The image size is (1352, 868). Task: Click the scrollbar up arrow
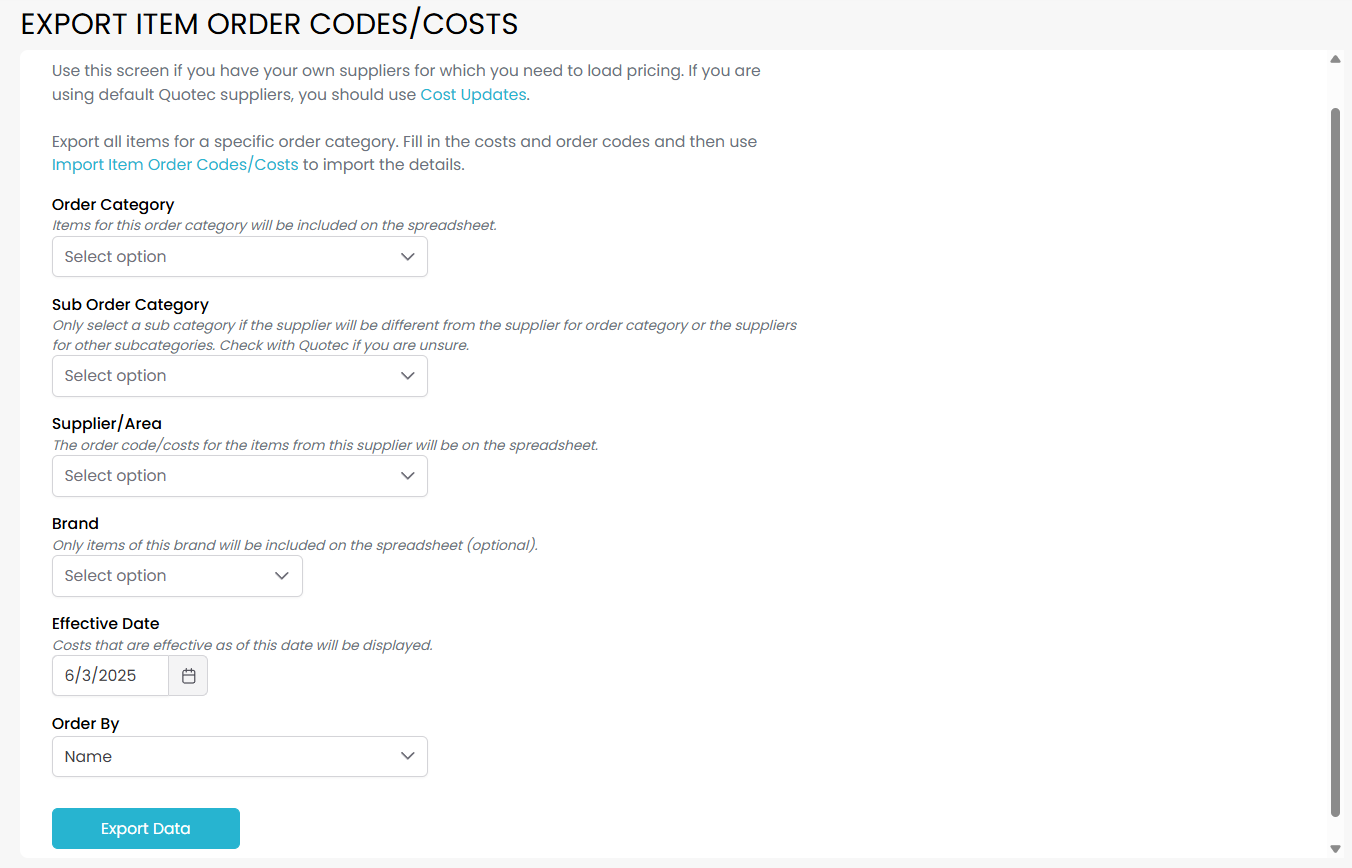coord(1335,60)
